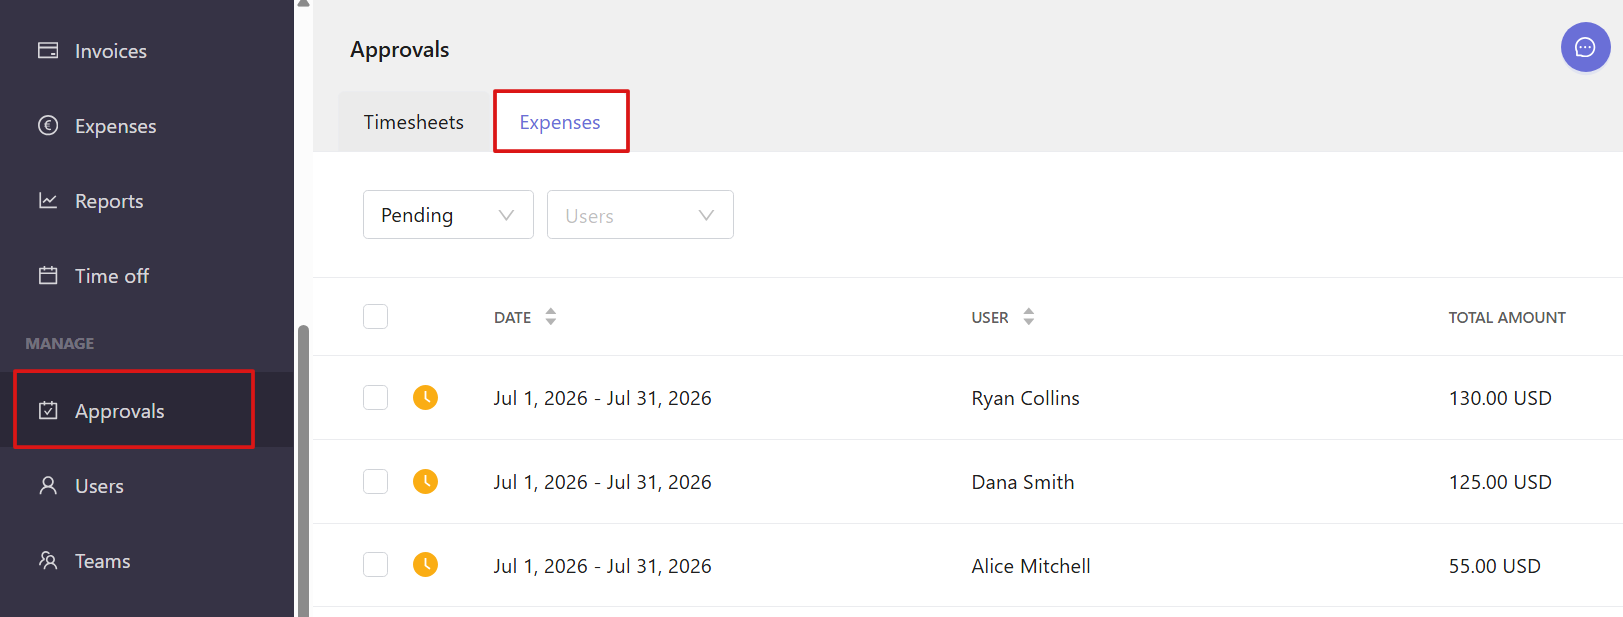Click pending clock icon for Dana Smith
Screen dimensions: 1623x617
(425, 481)
